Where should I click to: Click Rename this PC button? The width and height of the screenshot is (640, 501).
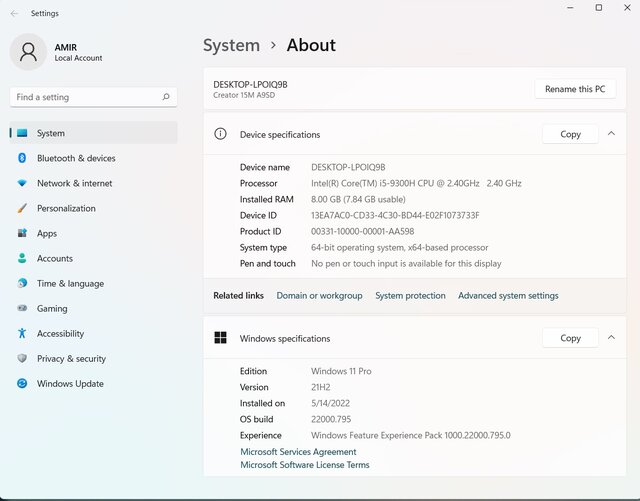pyautogui.click(x=575, y=89)
